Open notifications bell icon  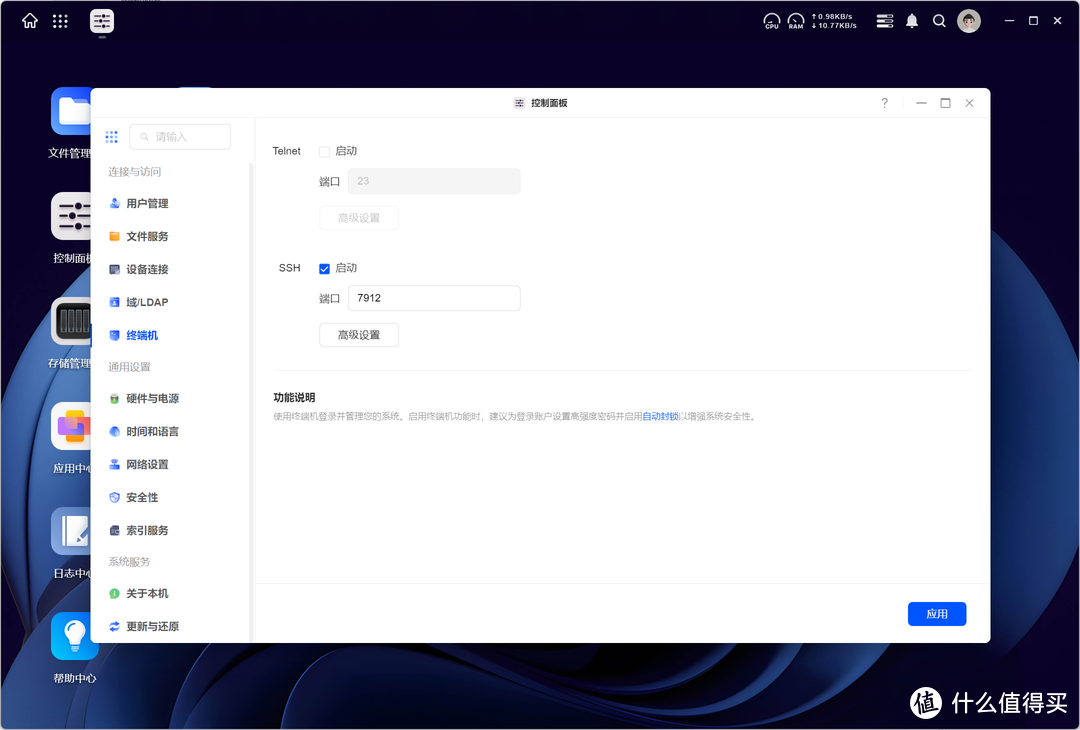pos(912,21)
